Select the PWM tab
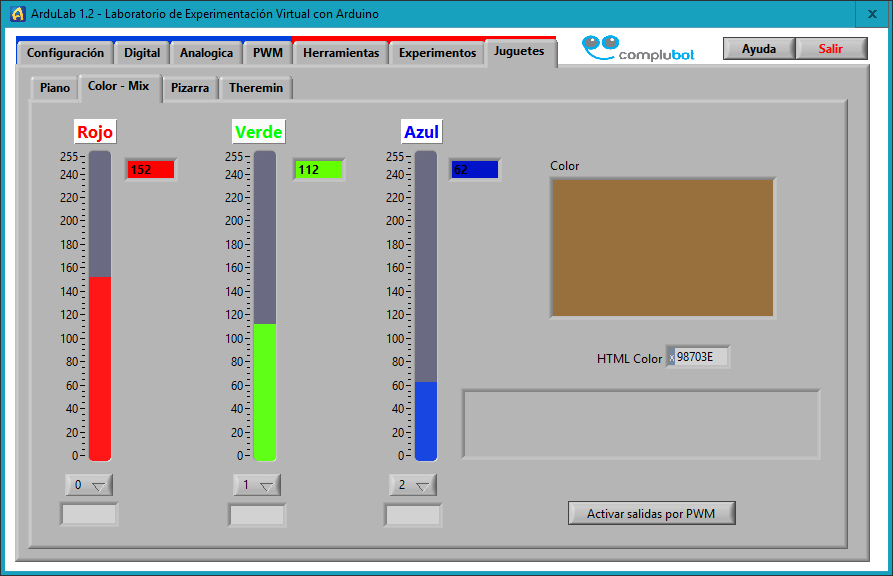Screen dimensions: 893x576 pos(267,53)
